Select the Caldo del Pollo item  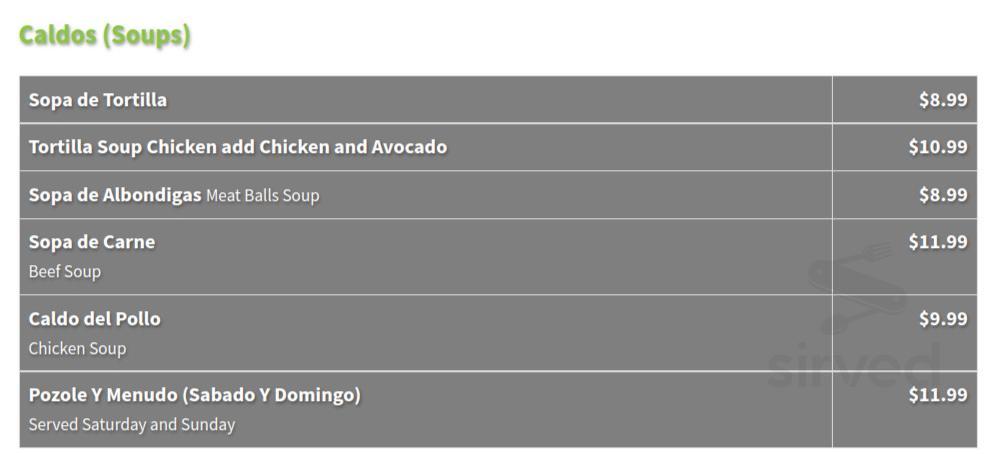[95, 319]
